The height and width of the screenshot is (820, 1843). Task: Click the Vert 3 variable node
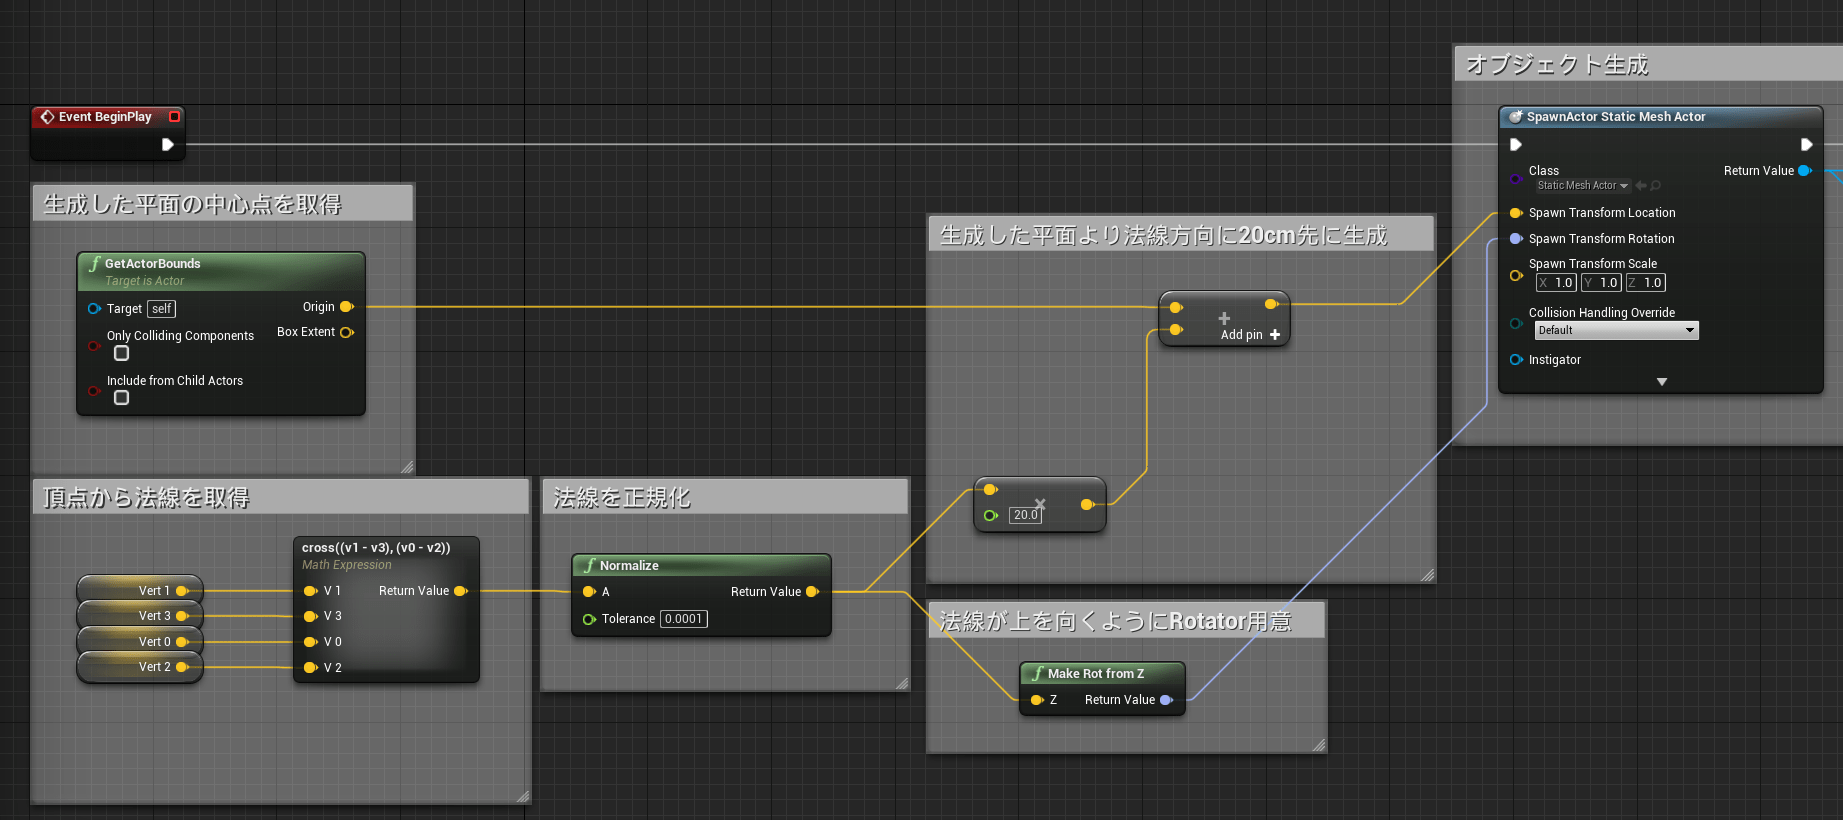coord(140,616)
